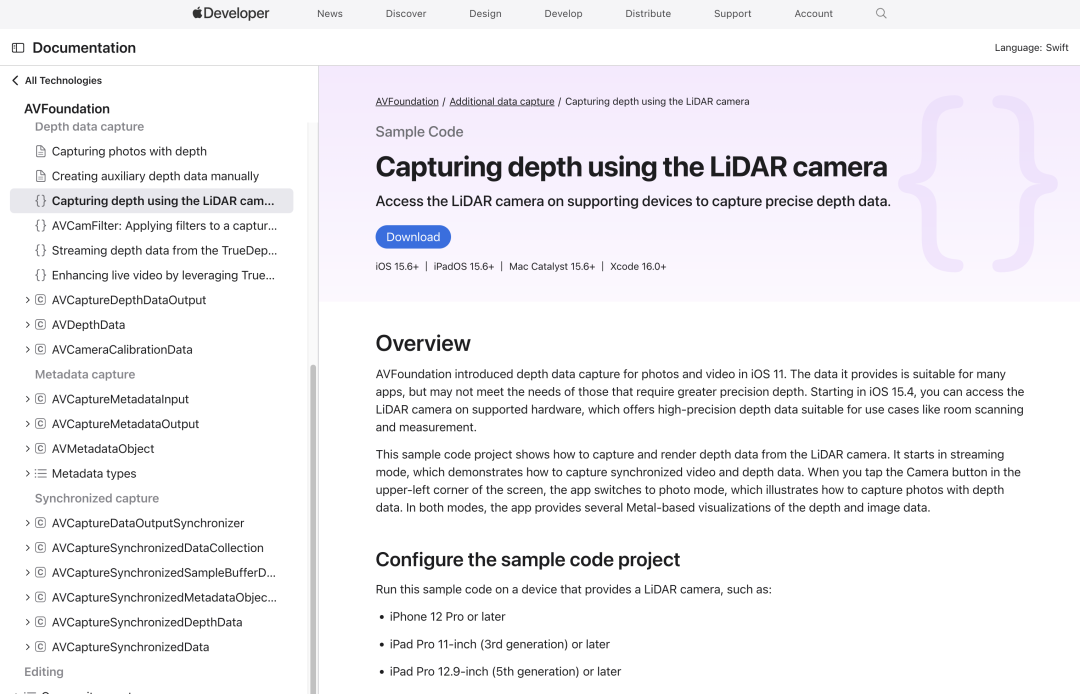The height and width of the screenshot is (694, 1080).
Task: Select AVCaptureSynchronizedDataCollection in sidebar
Action: tap(158, 547)
